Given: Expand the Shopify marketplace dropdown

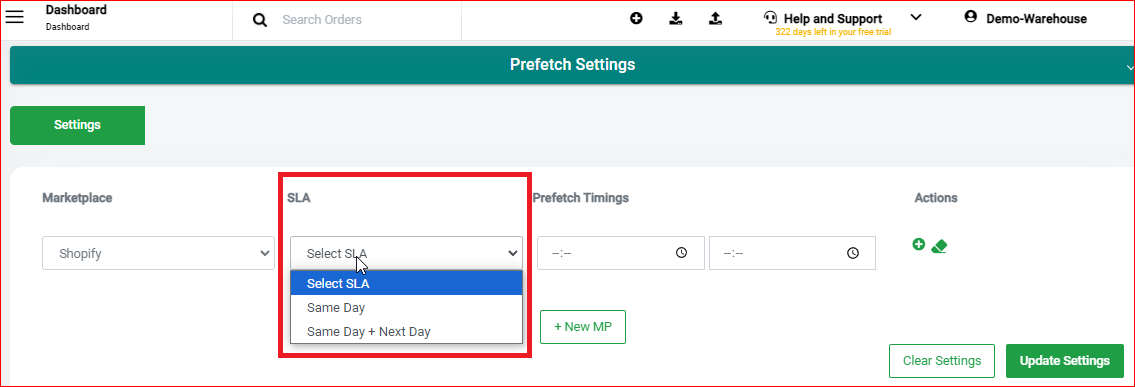Looking at the screenshot, I should pos(159,253).
